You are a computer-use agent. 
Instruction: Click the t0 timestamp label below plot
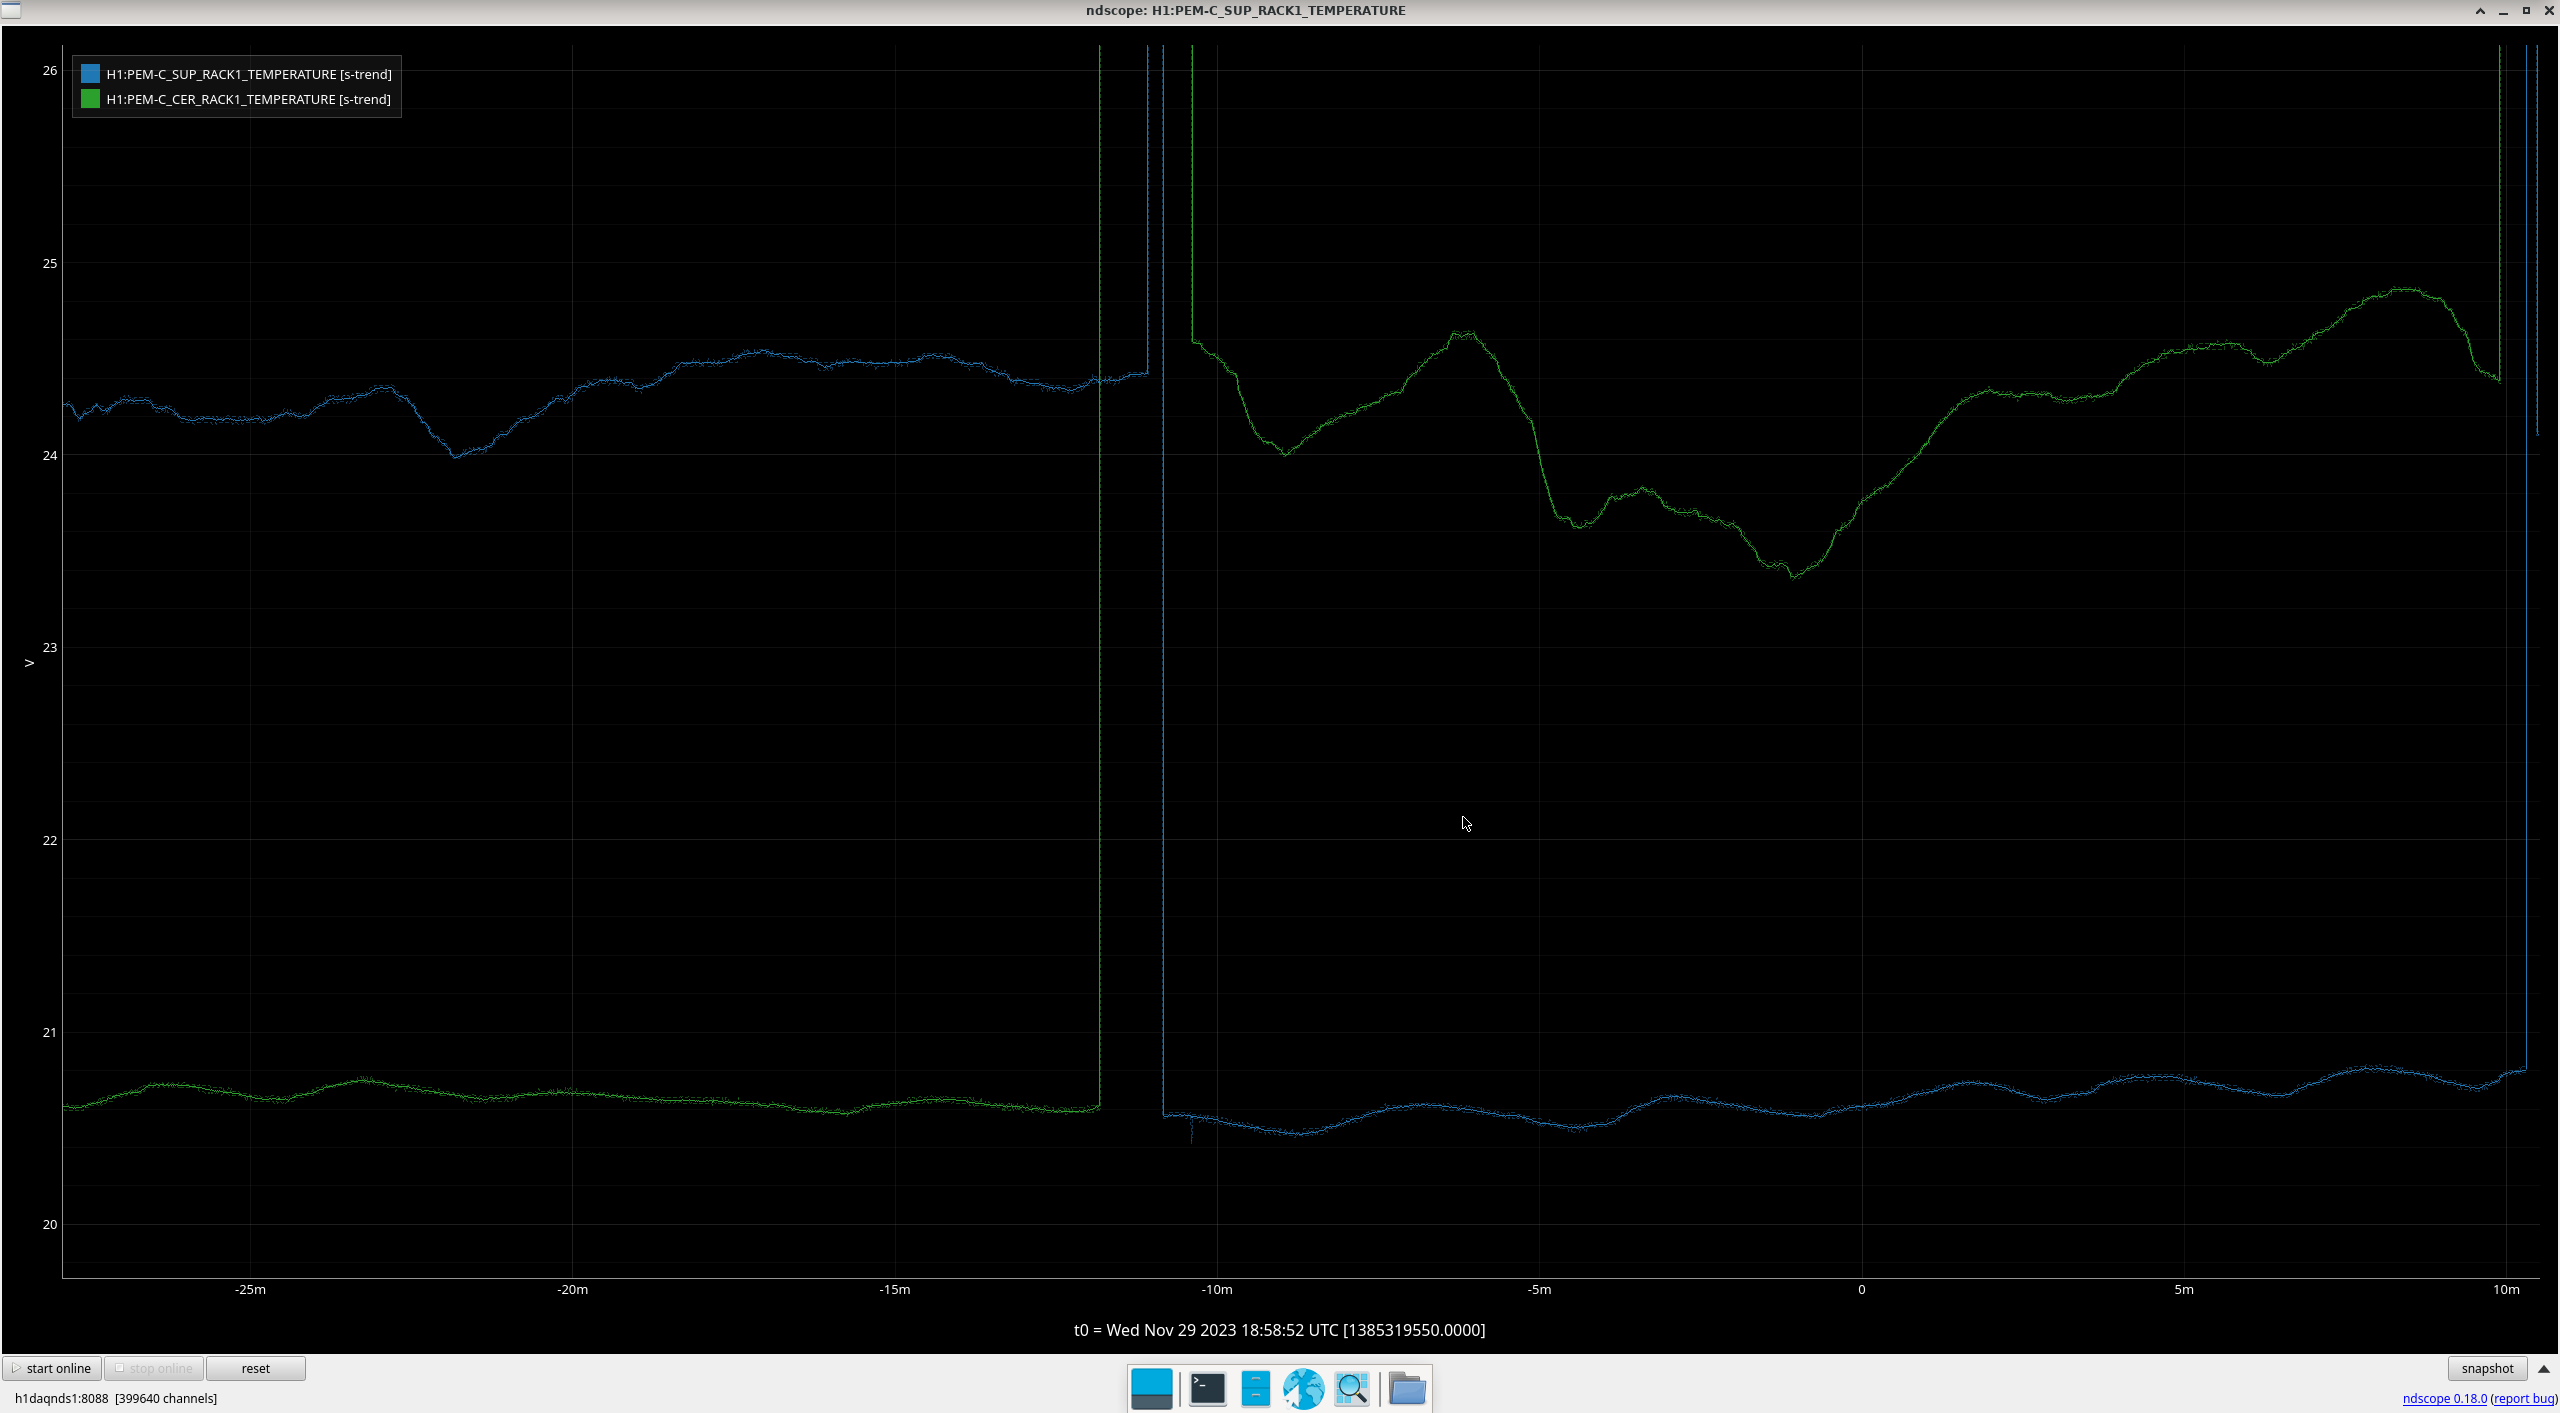tap(1279, 1330)
